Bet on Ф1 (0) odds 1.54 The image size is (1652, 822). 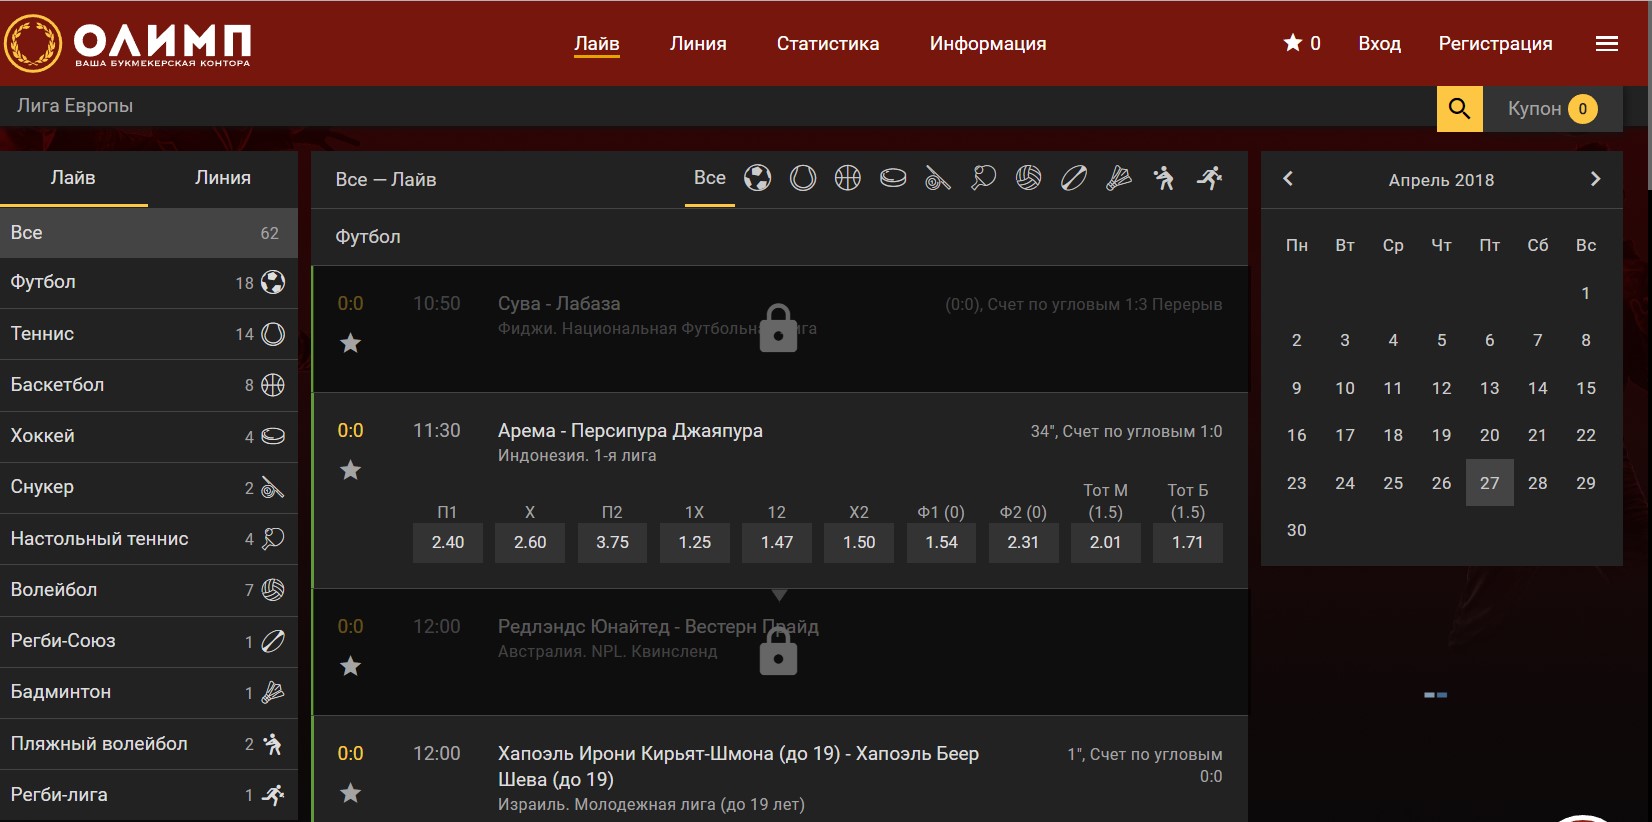click(941, 542)
